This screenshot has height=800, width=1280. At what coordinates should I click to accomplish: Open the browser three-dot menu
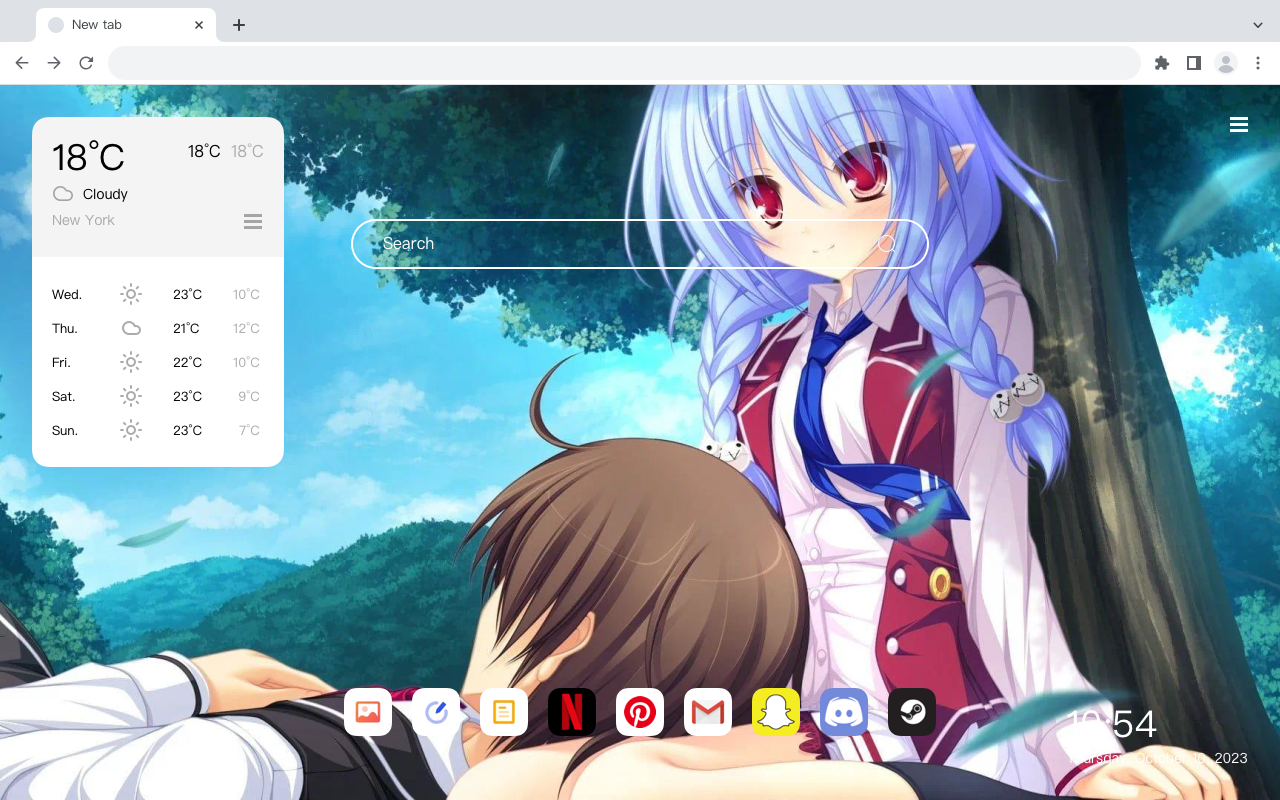[1258, 63]
